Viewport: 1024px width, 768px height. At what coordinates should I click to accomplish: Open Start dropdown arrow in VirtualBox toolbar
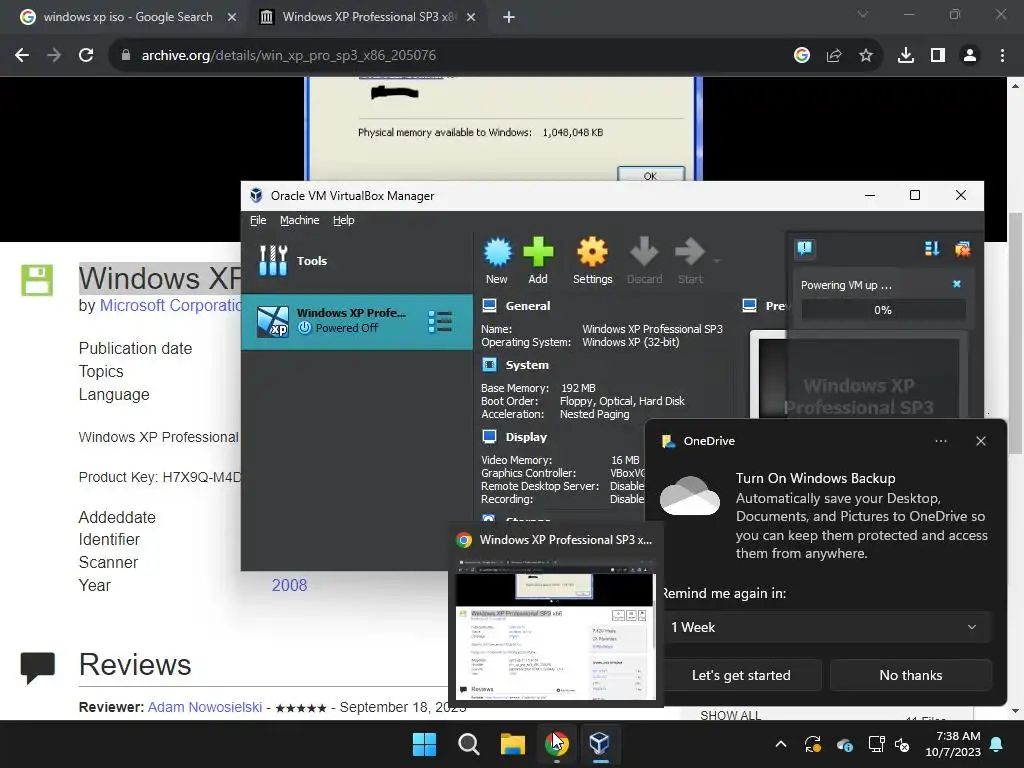point(716,261)
